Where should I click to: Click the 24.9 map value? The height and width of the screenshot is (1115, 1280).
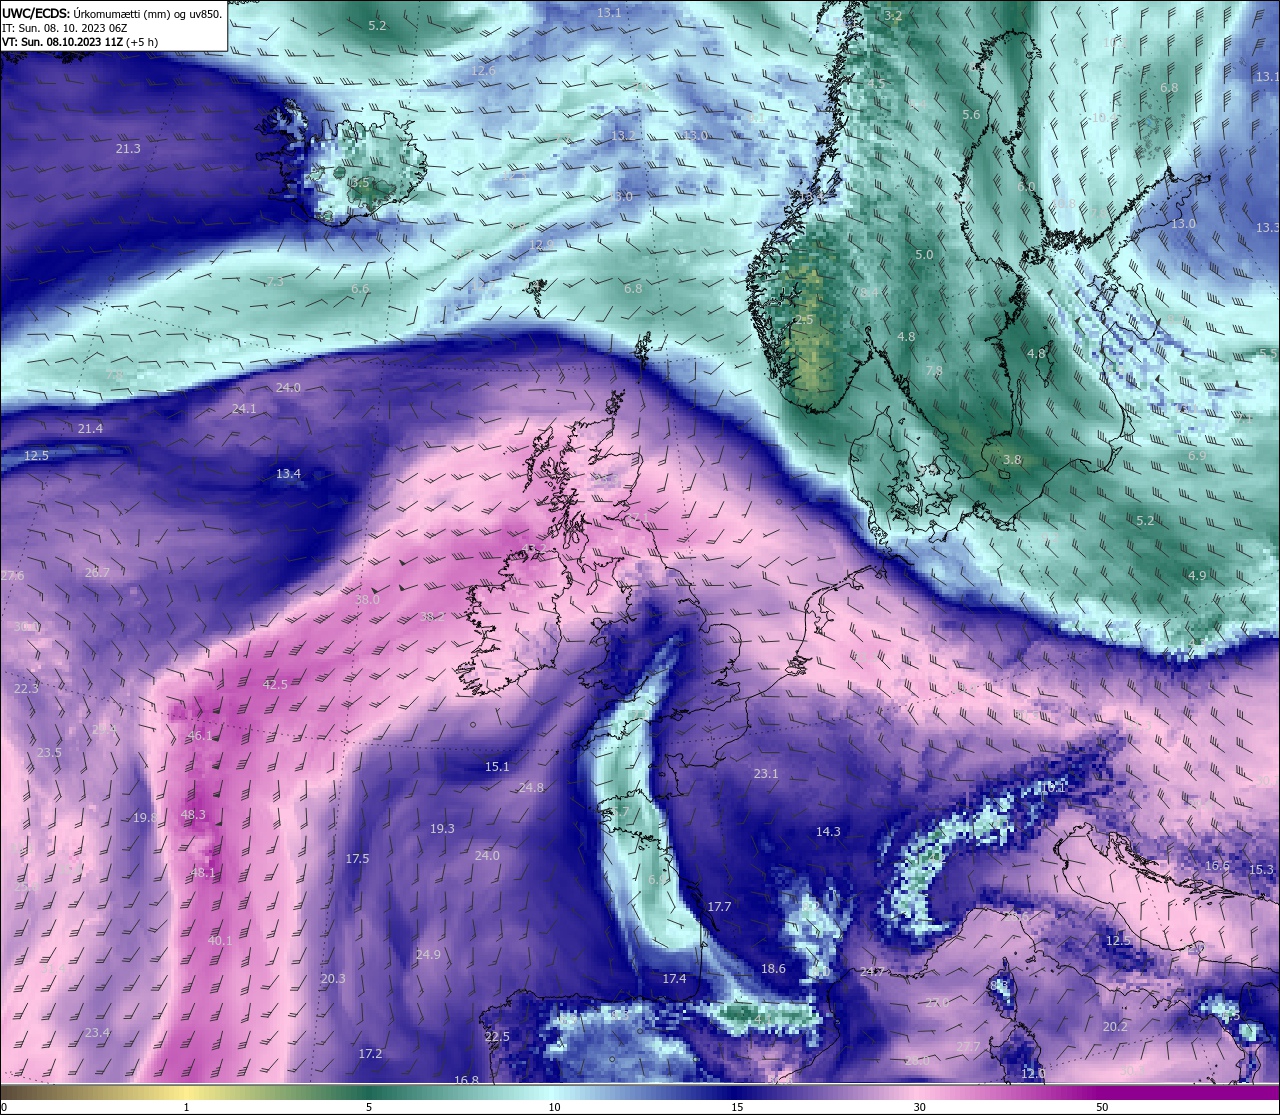pyautogui.click(x=428, y=955)
